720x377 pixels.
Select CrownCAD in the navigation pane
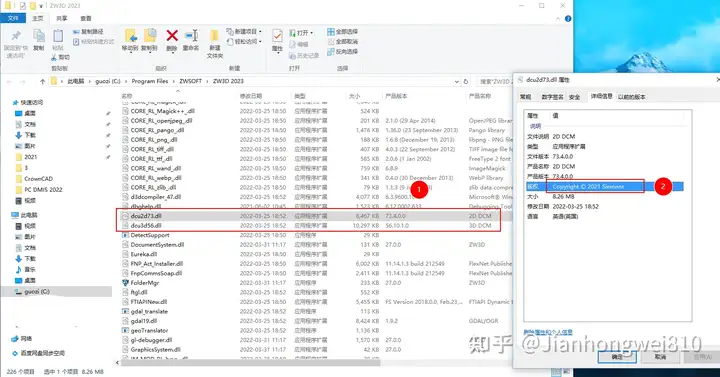click(x=39, y=179)
